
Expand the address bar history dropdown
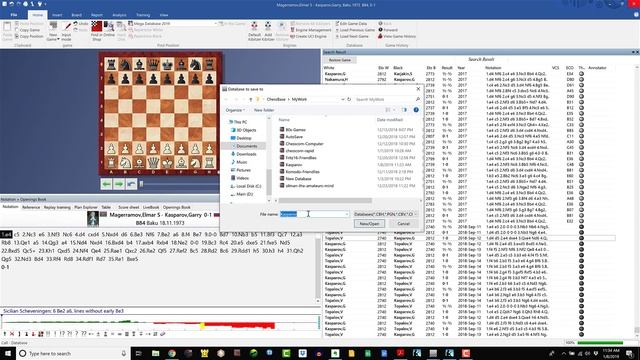point(342,99)
